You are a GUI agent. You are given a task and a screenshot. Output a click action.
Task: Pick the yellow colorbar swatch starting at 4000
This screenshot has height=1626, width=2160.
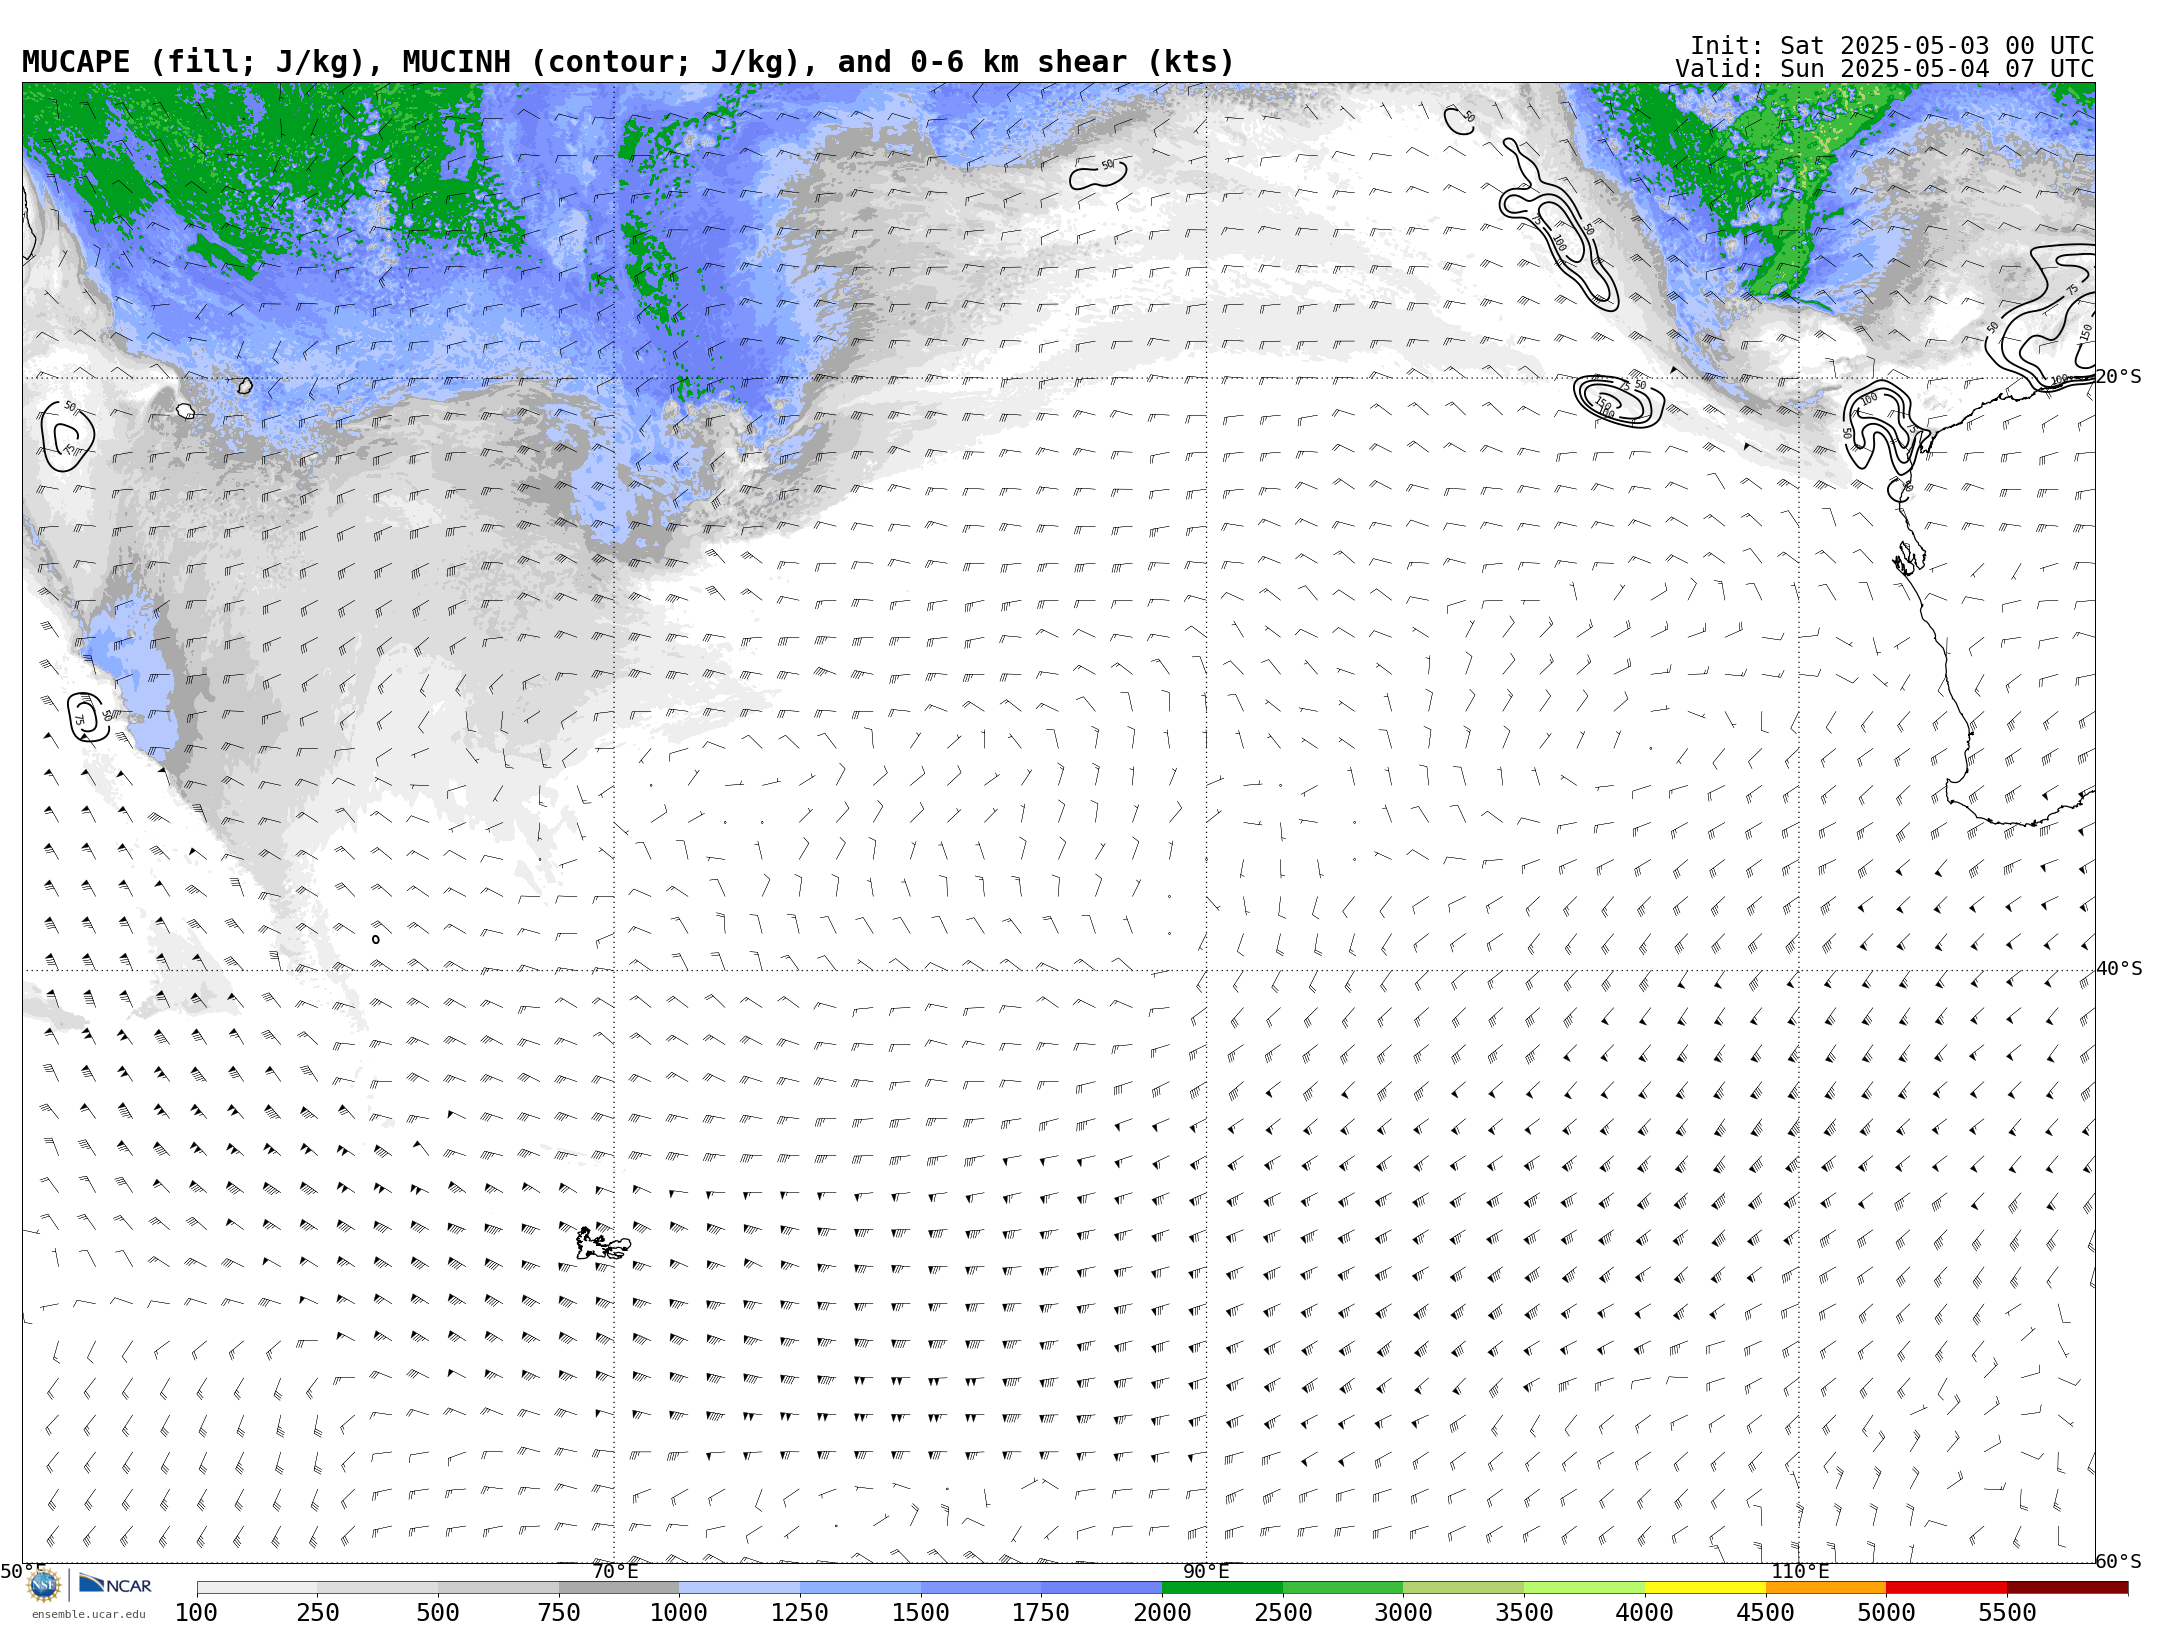(x=1705, y=1587)
